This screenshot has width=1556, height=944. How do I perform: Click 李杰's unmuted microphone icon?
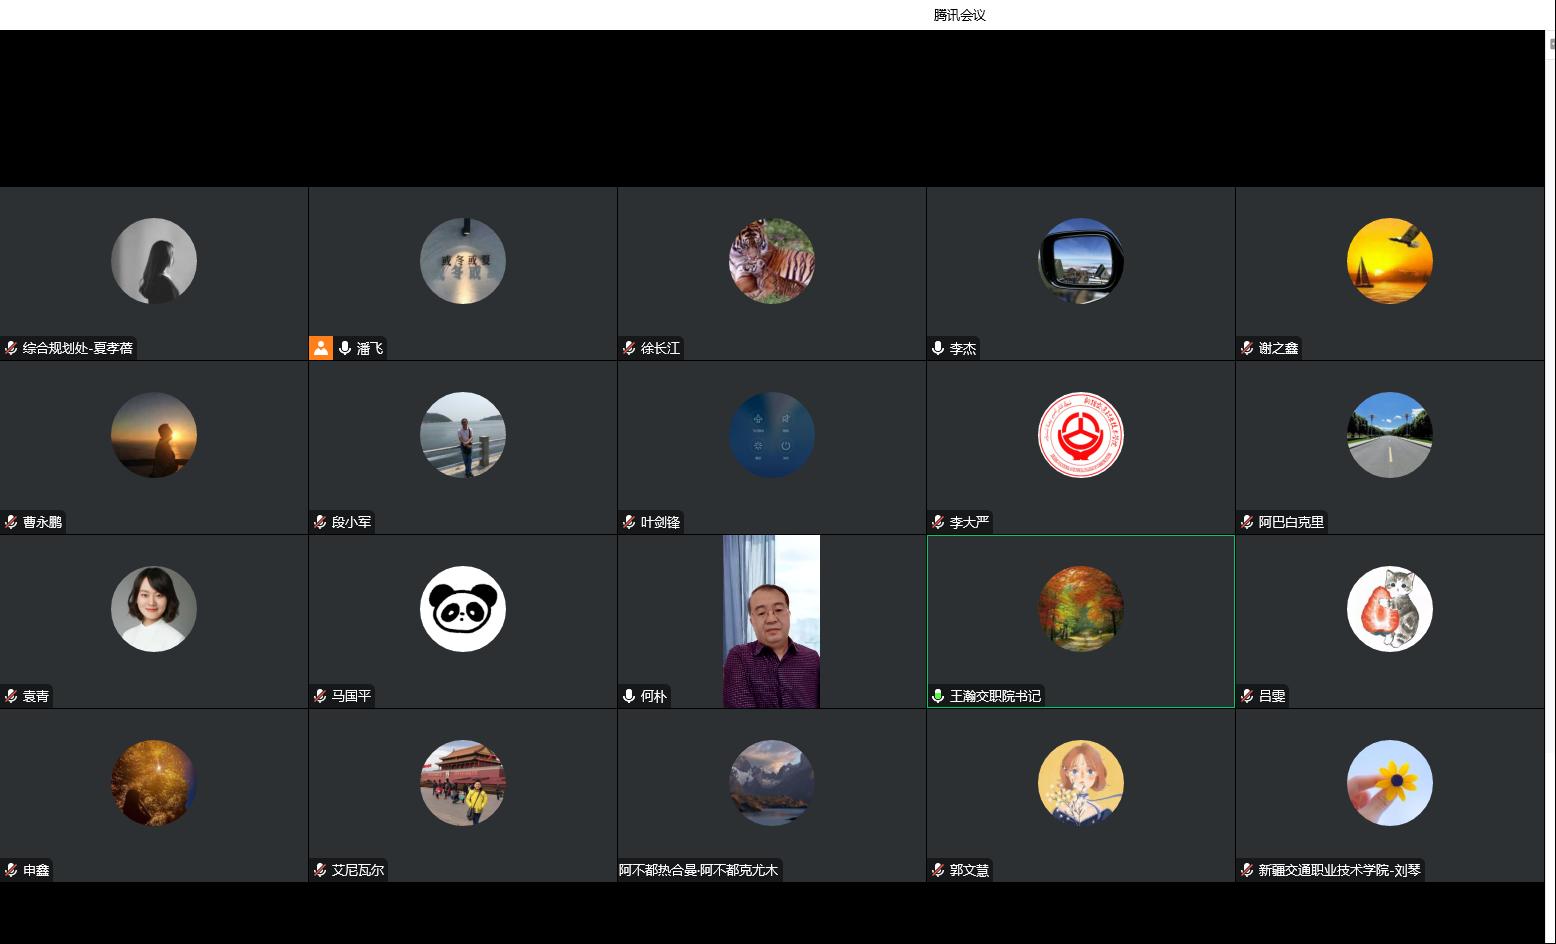point(938,348)
